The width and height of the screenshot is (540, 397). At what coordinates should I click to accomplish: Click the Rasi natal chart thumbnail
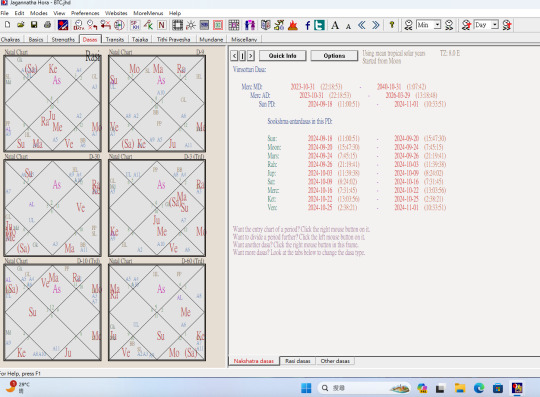point(52,103)
